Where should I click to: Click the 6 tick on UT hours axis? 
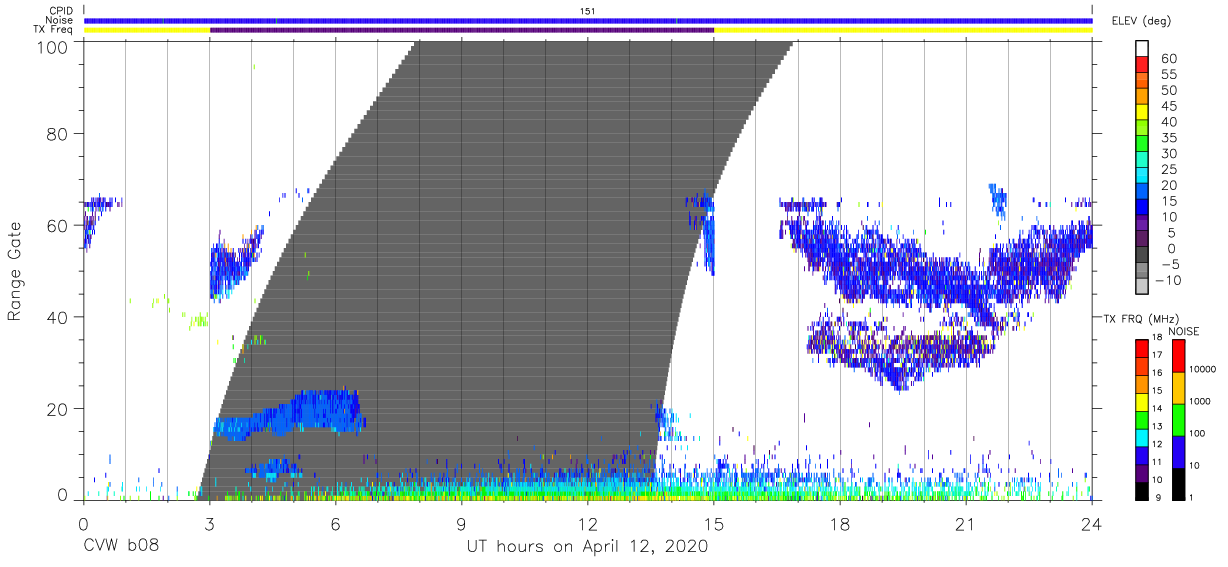pos(336,525)
